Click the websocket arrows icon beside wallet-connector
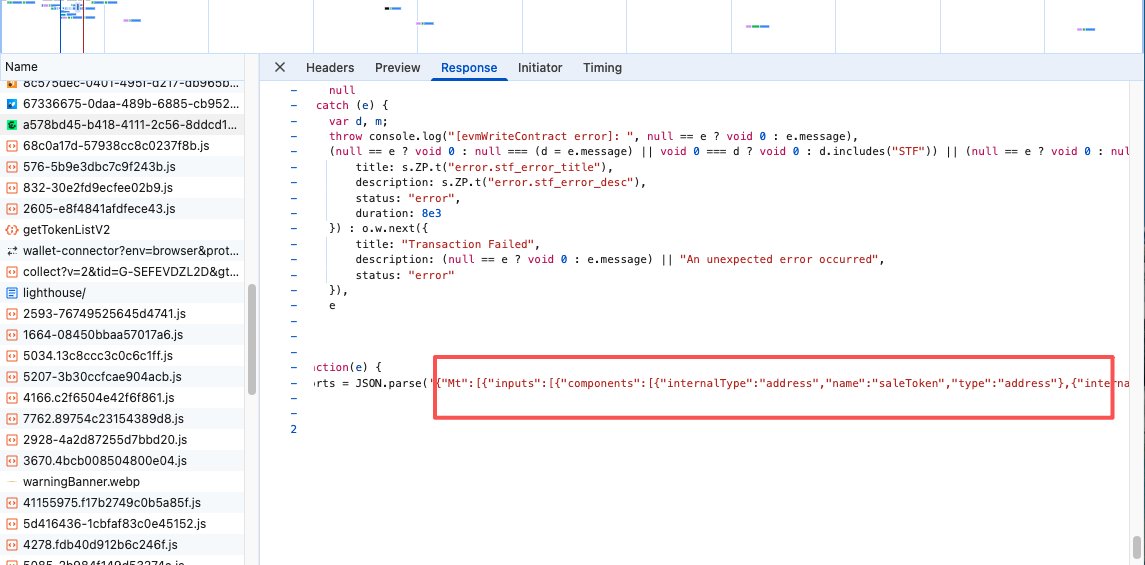This screenshot has height=565, width=1145. pyautogui.click(x=12, y=251)
